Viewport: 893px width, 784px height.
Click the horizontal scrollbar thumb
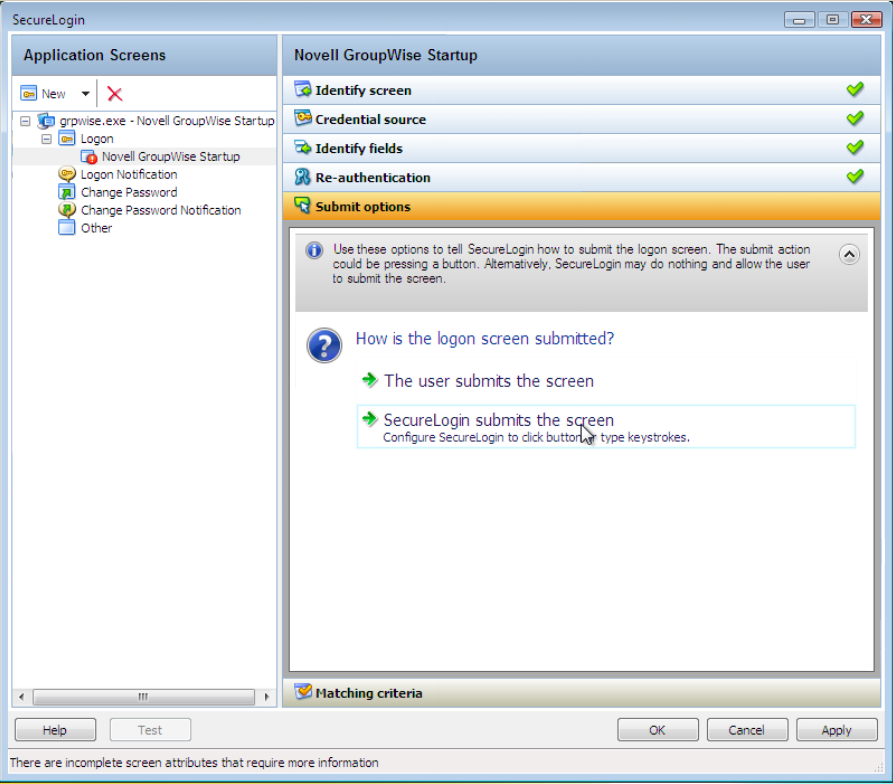click(144, 697)
